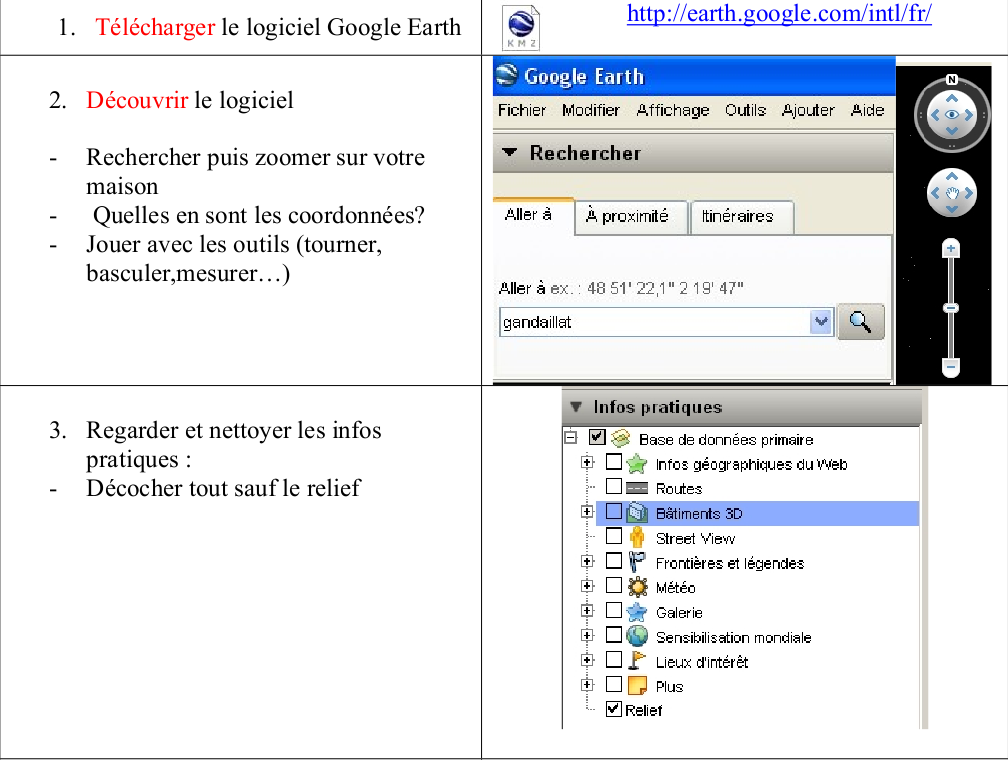1008x760 pixels.
Task: Click the Météo sun icon
Action: point(637,586)
